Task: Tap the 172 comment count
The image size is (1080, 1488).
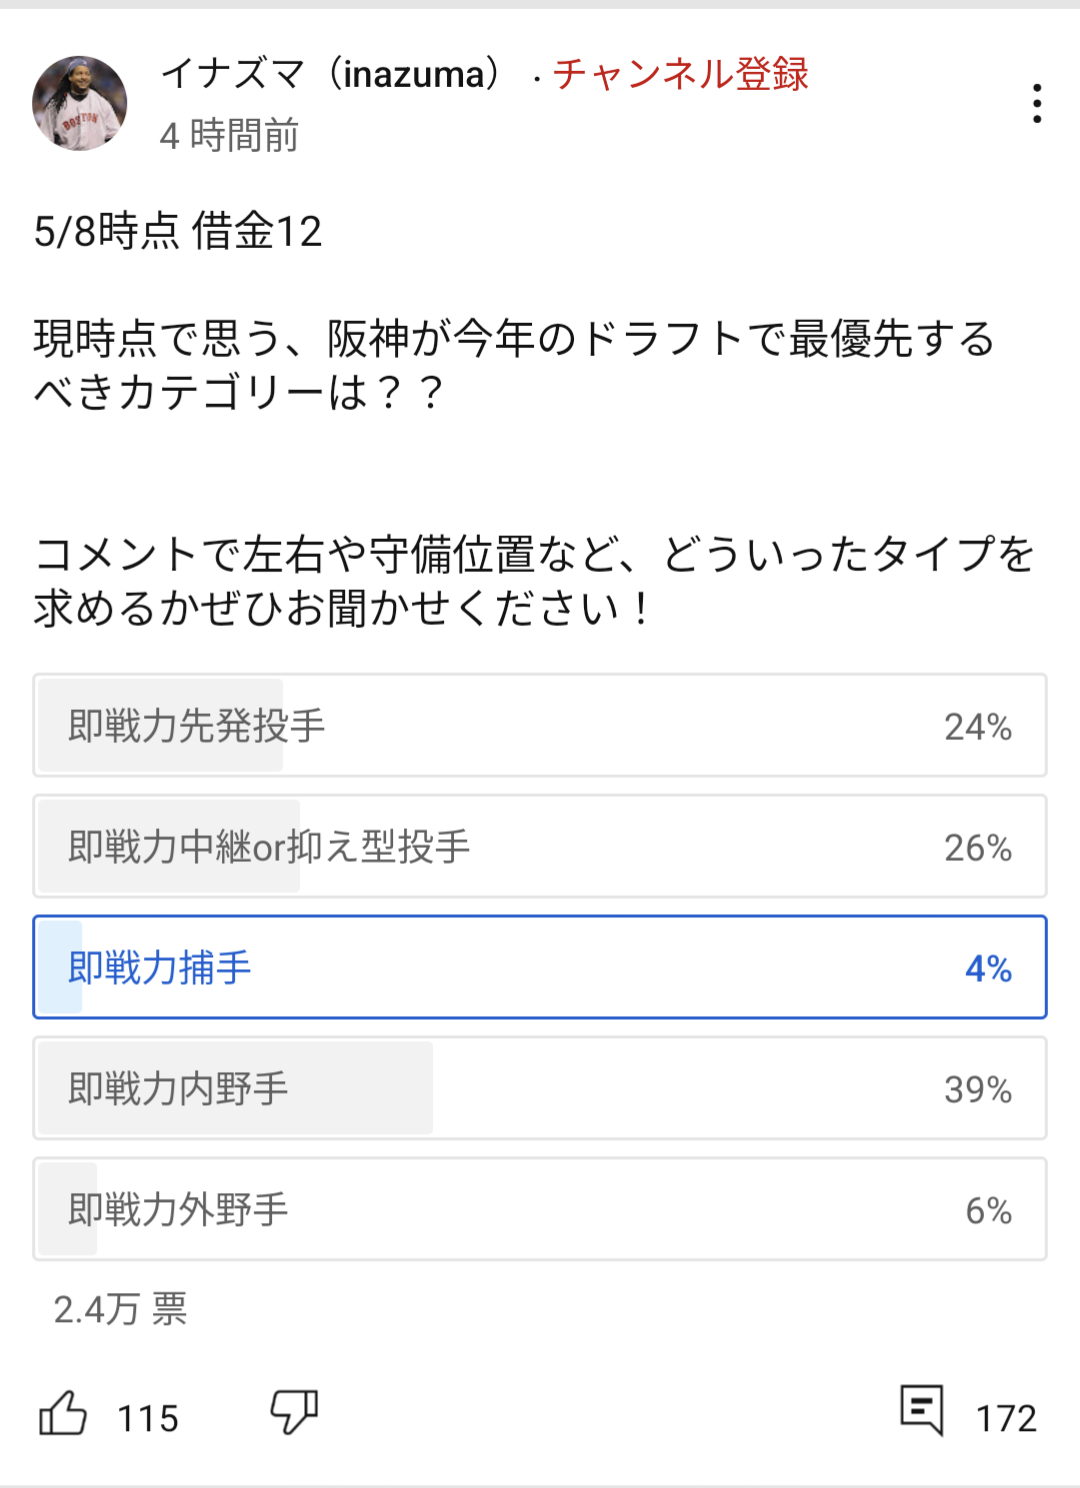Action: point(1006,1418)
